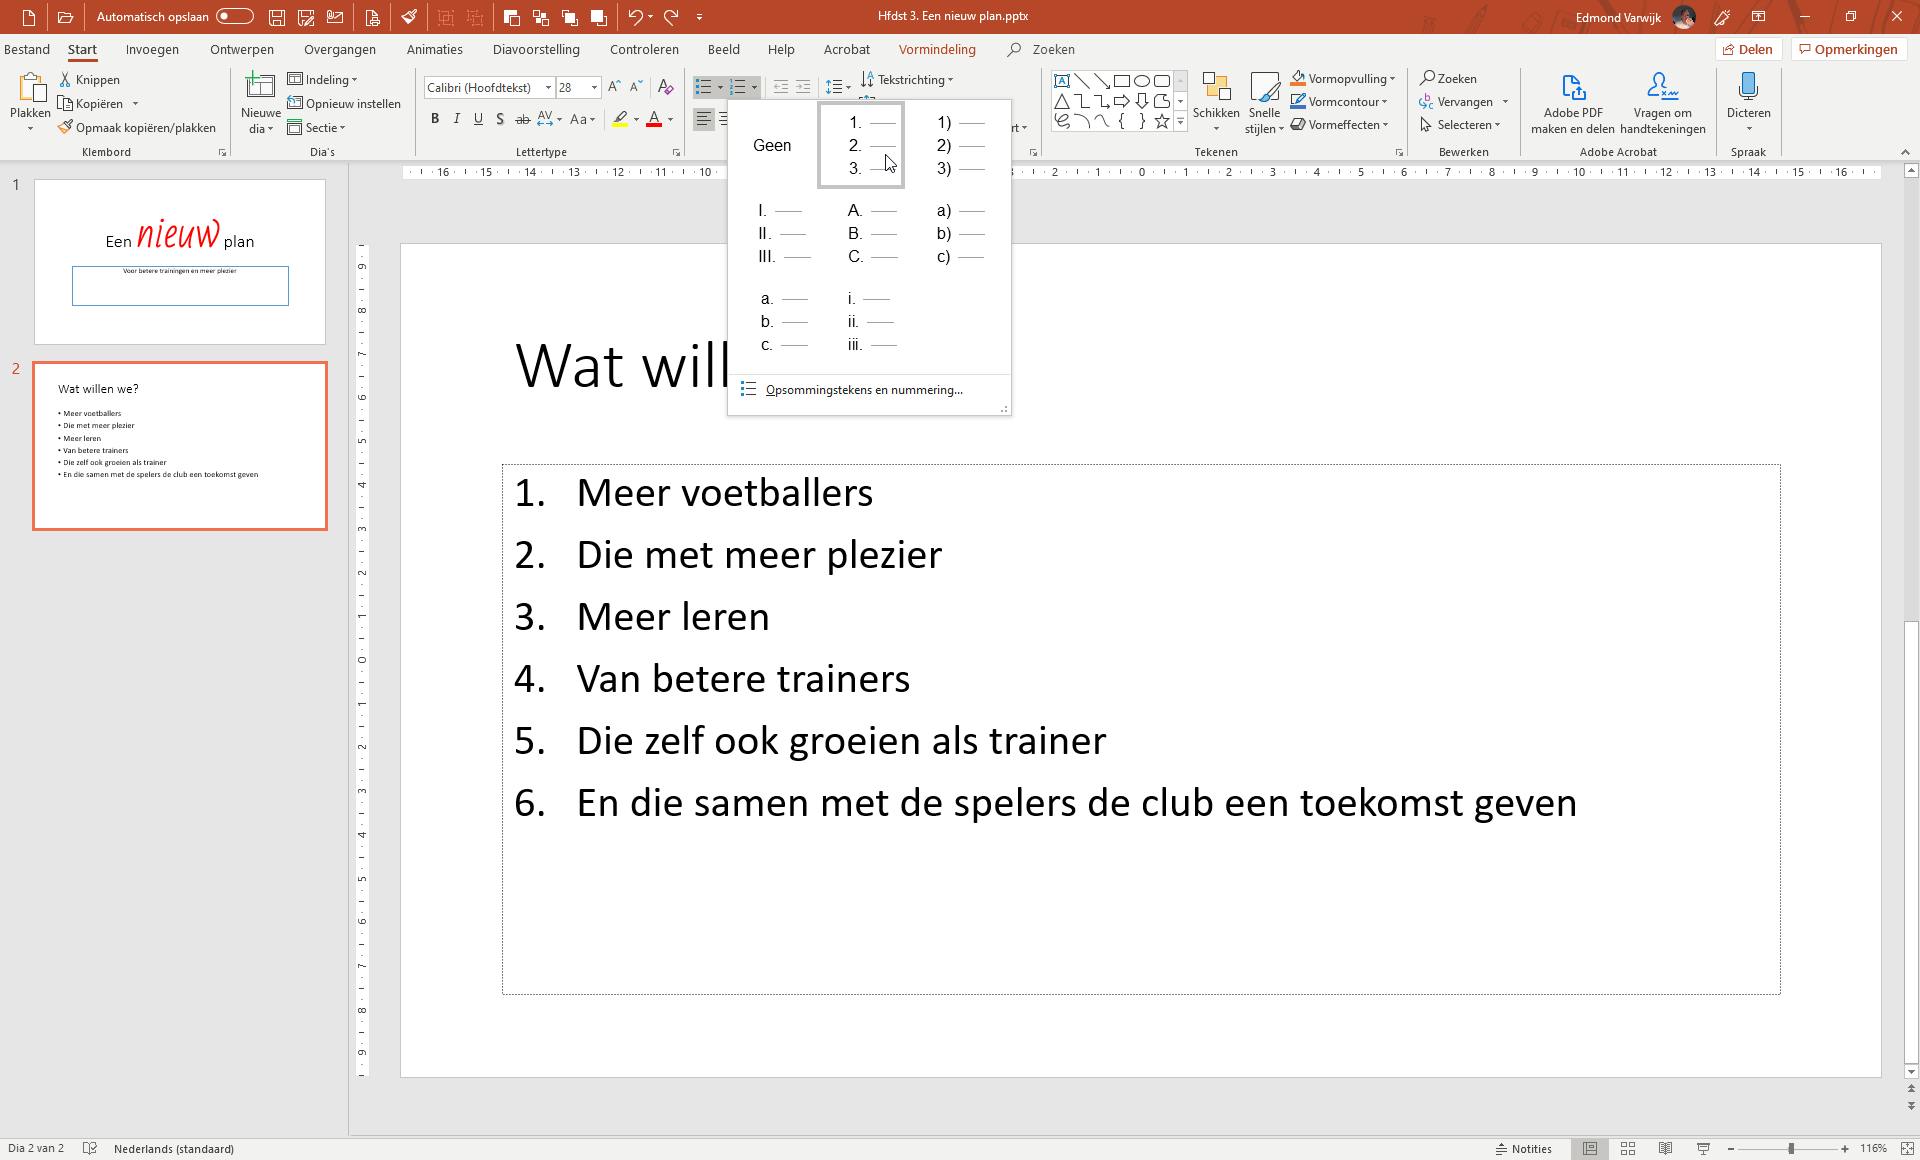Viewport: 1920px width, 1160px height.
Task: Click the Opmerkingen button
Action: 1848,49
